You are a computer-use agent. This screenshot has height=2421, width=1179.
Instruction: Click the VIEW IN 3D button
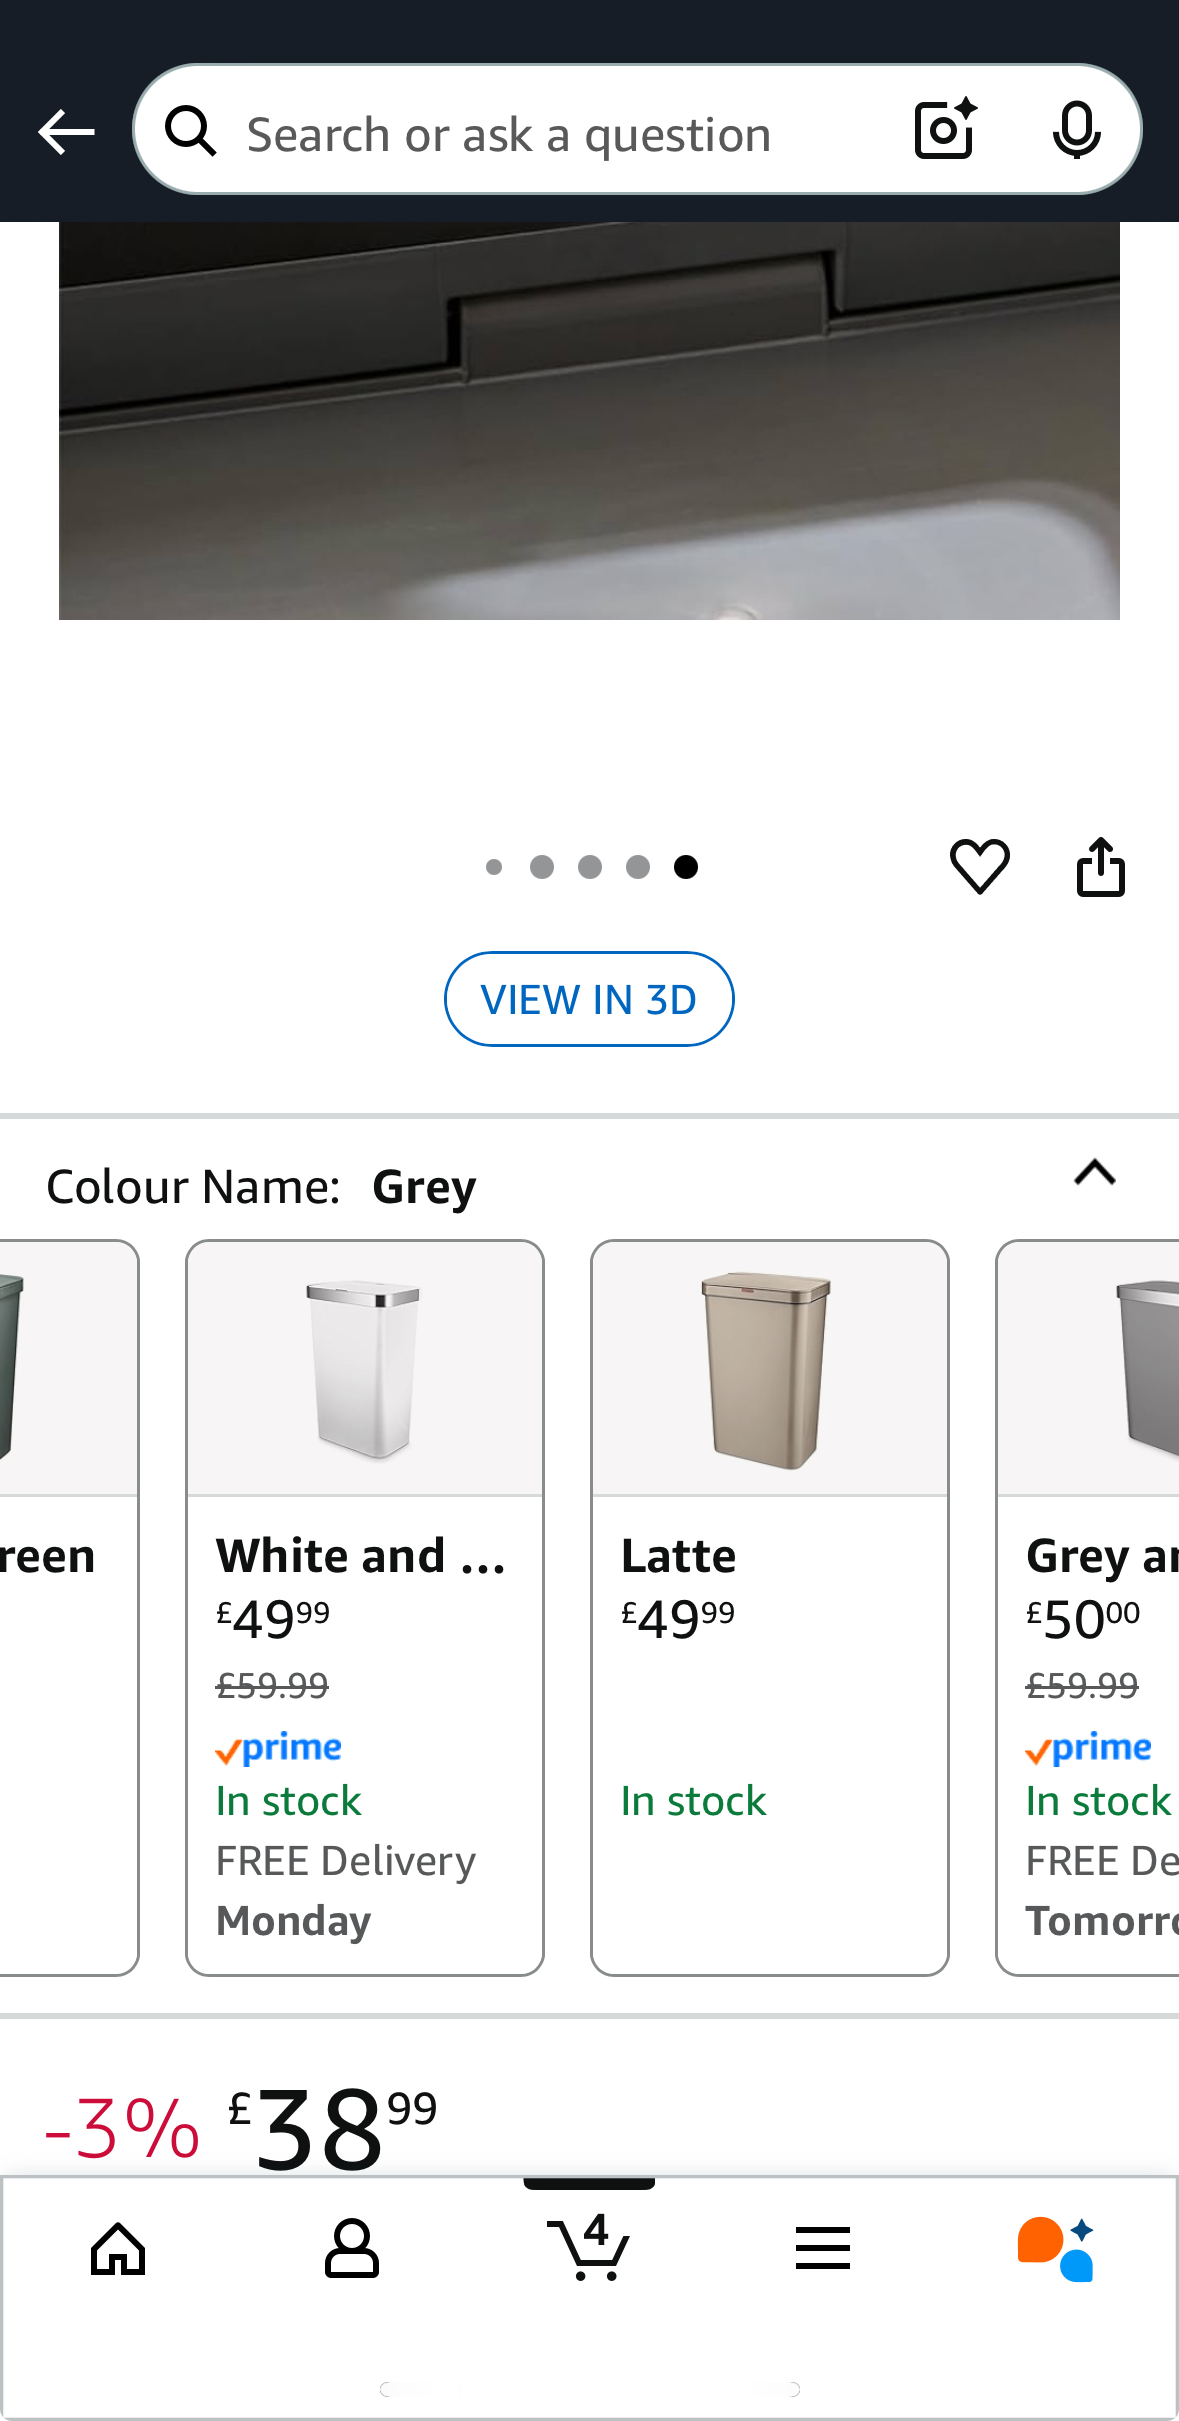(589, 999)
